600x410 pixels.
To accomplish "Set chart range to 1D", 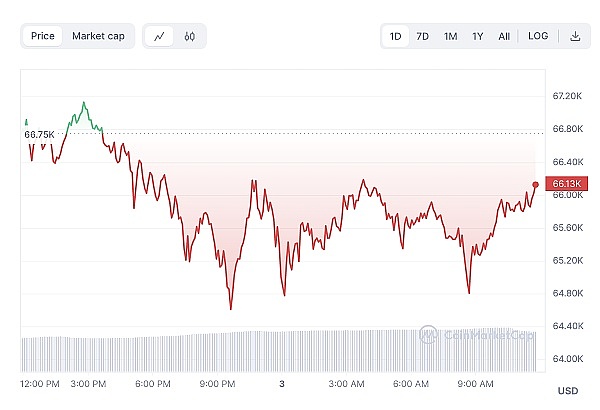I will click(x=395, y=36).
